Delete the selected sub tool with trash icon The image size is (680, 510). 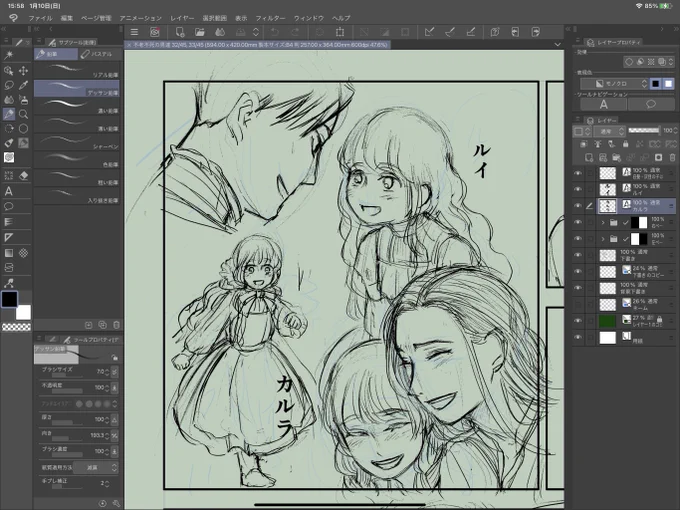click(116, 325)
